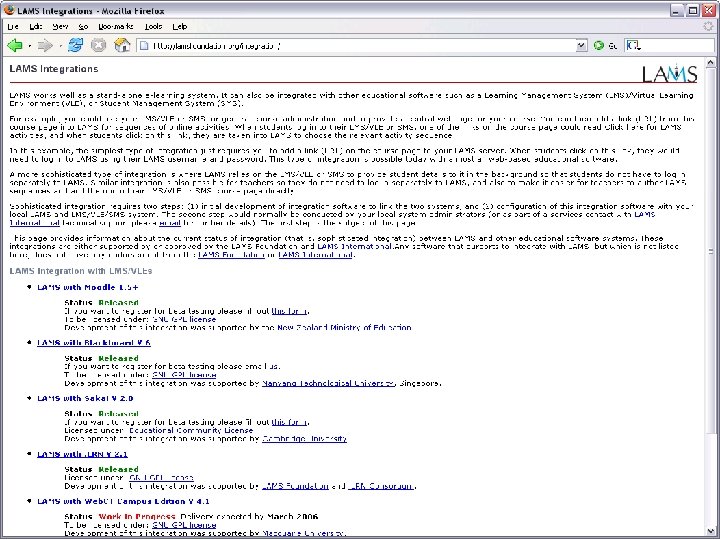The height and width of the screenshot is (540, 720).
Task: Click the page icon in the address bar
Action: pos(144,45)
